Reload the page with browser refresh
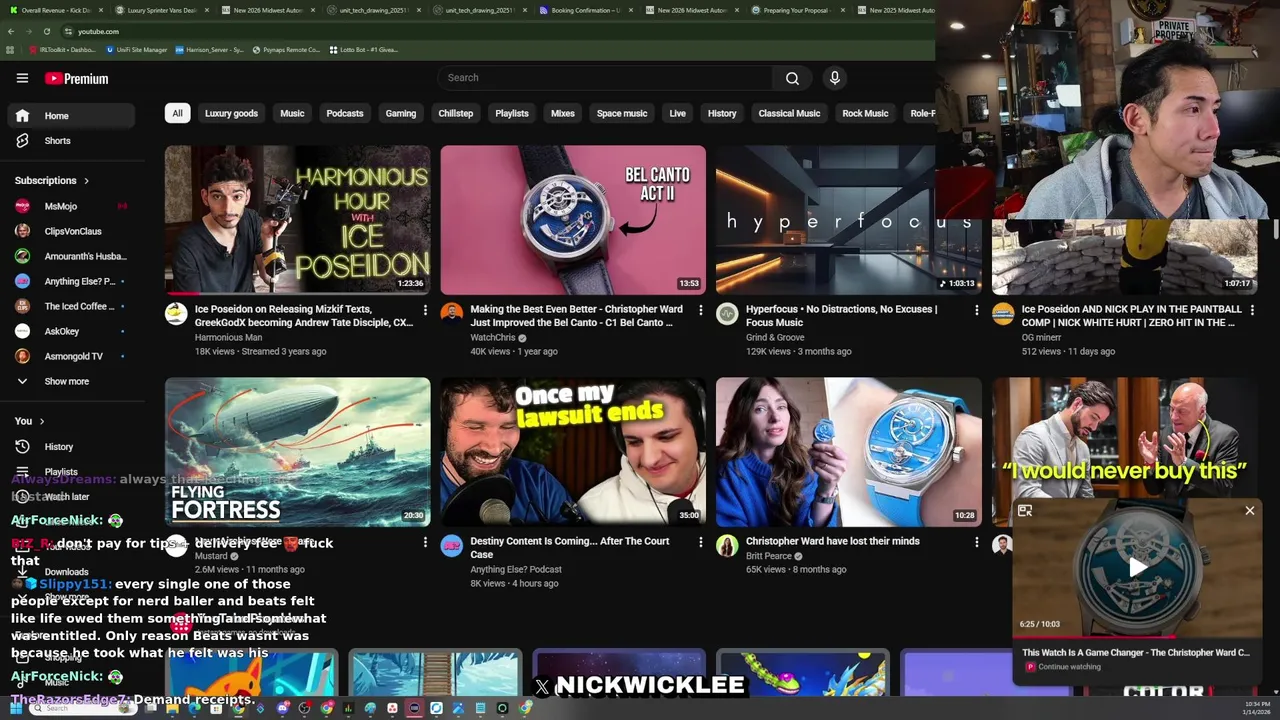 coord(46,31)
